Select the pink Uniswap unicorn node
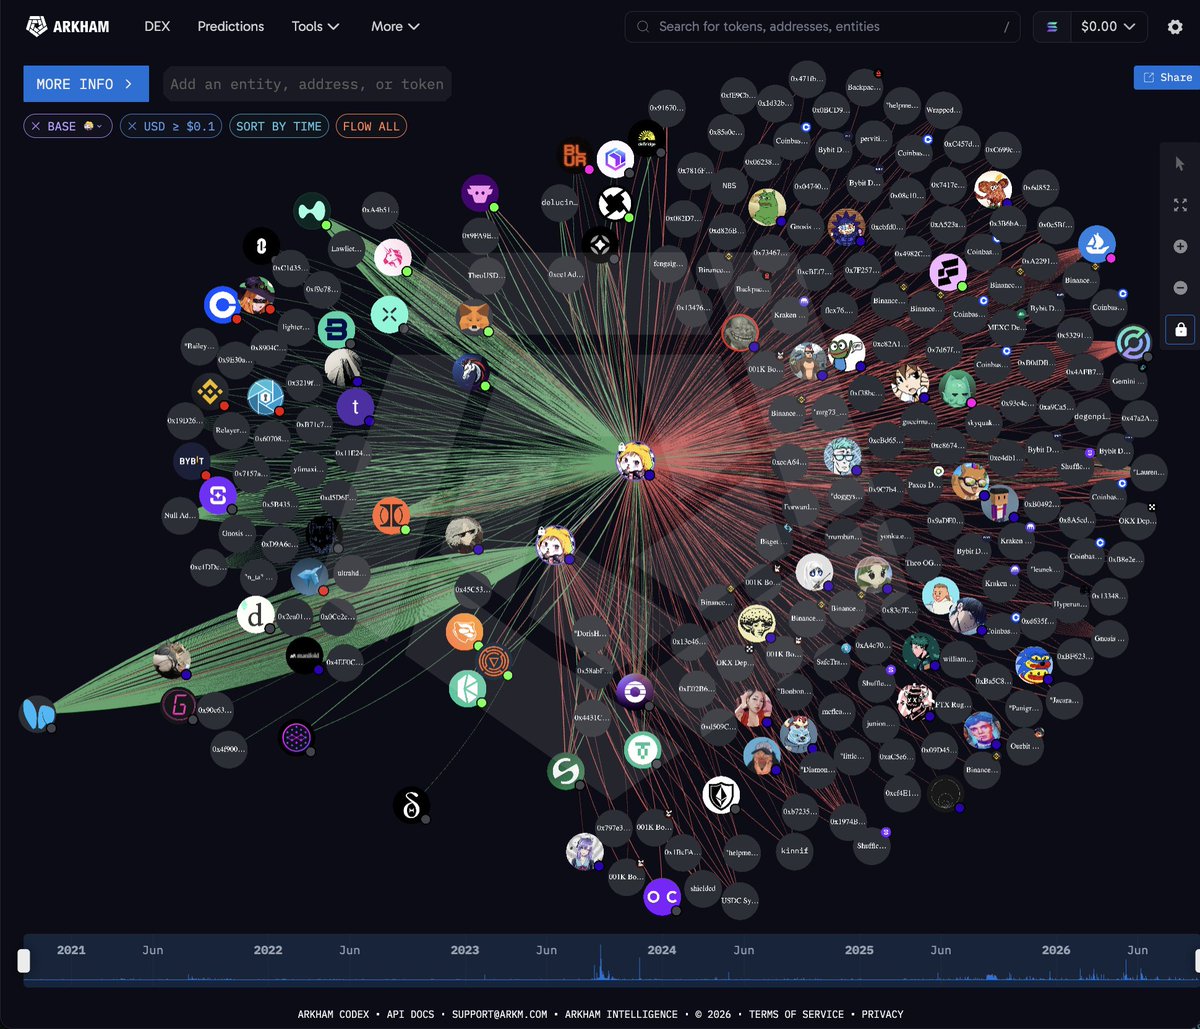Image resolution: width=1200 pixels, height=1029 pixels. tap(392, 257)
